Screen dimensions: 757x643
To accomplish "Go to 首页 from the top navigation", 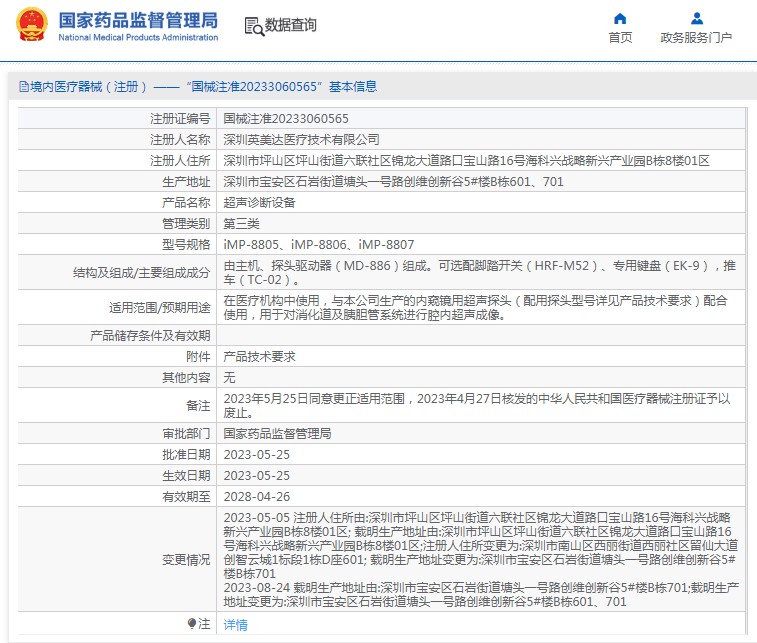I will [x=620, y=38].
